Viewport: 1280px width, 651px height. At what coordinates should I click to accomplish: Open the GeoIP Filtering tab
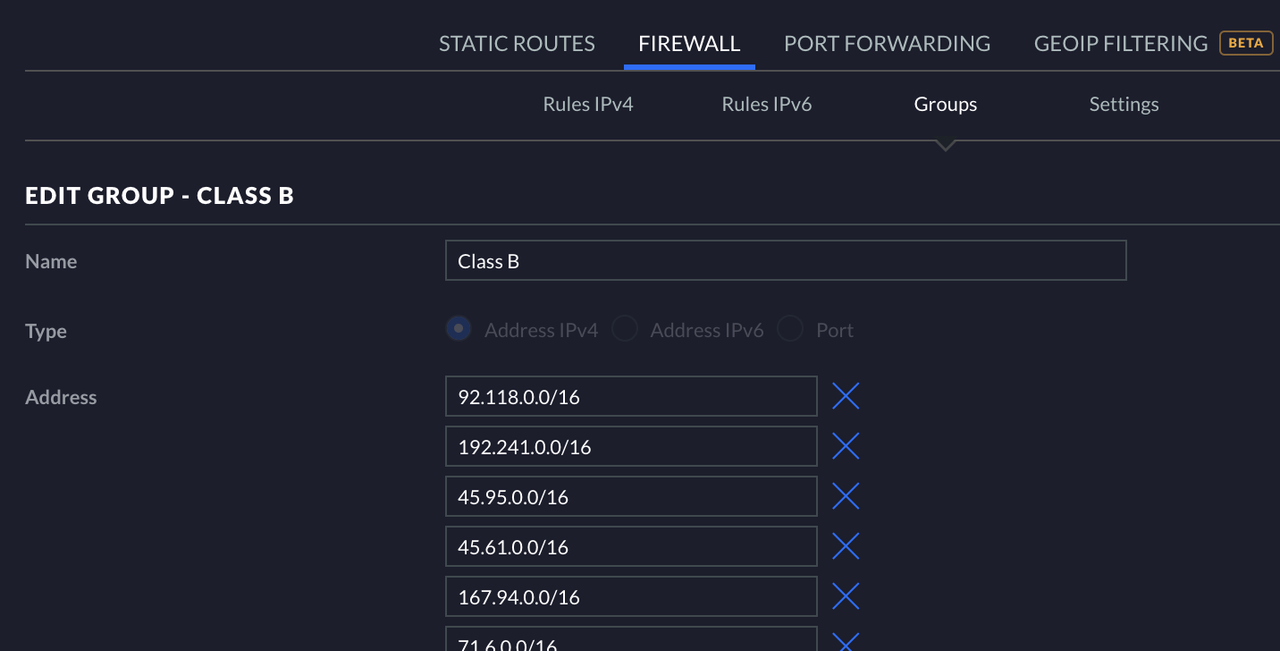coord(1121,44)
